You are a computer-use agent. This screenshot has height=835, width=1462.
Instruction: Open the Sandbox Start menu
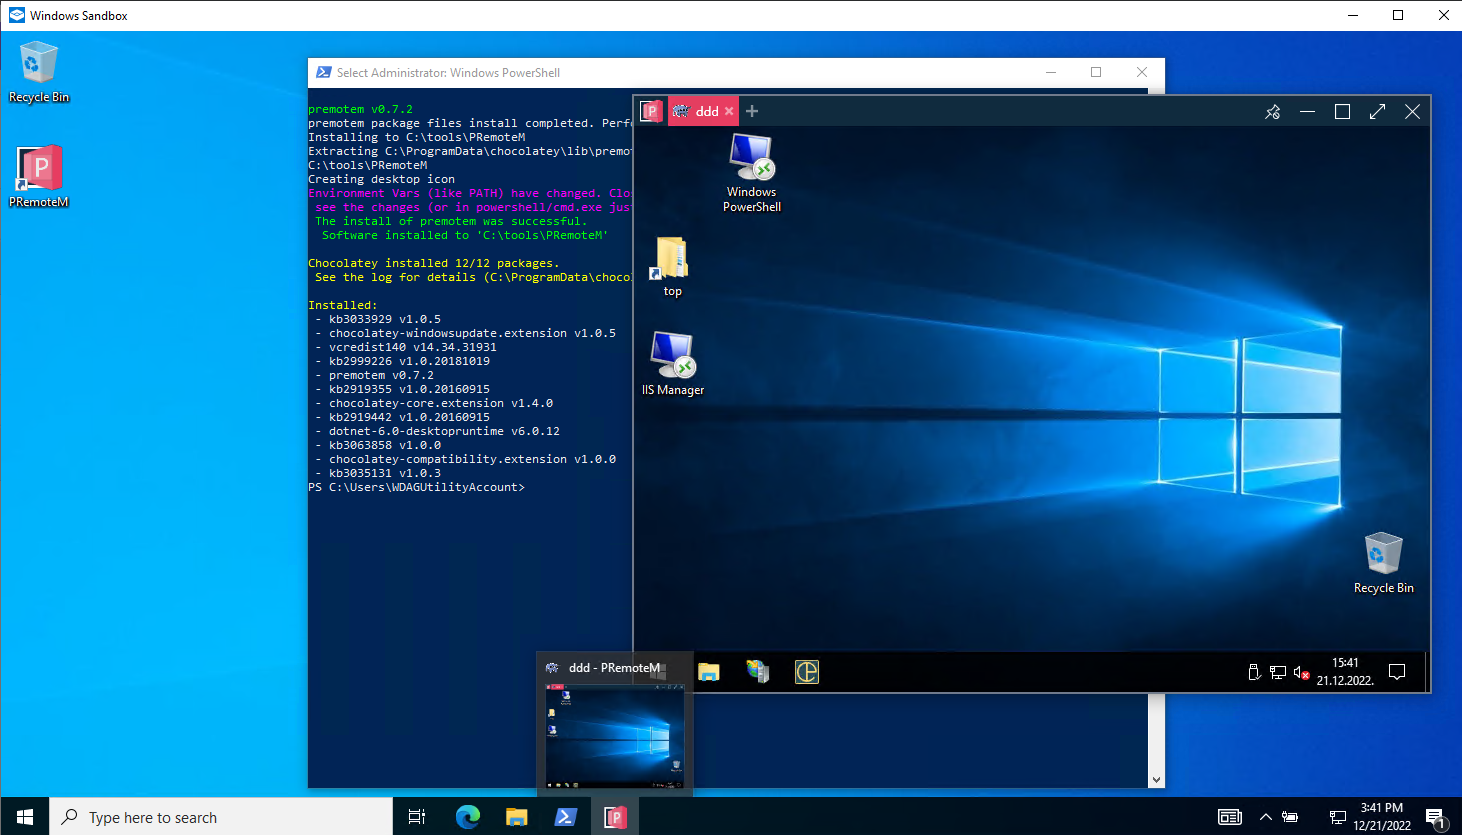[x=25, y=817]
